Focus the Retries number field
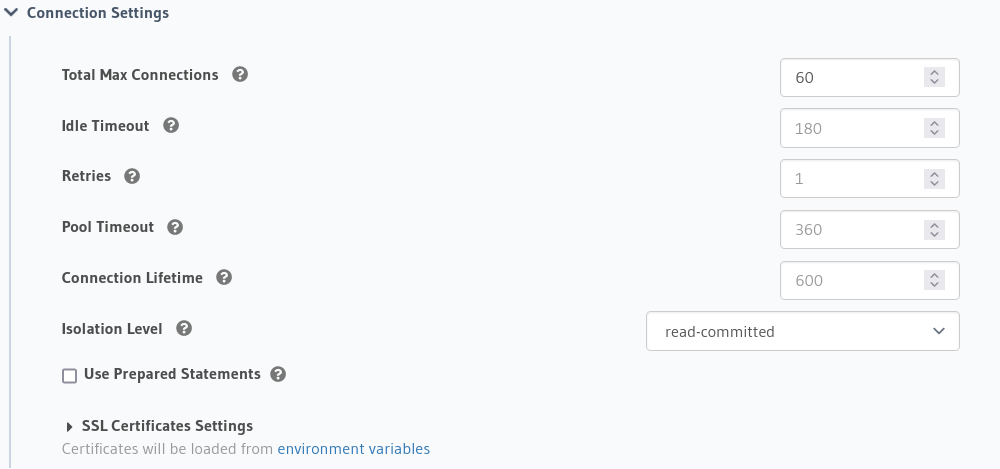This screenshot has height=469, width=1000. 850,180
